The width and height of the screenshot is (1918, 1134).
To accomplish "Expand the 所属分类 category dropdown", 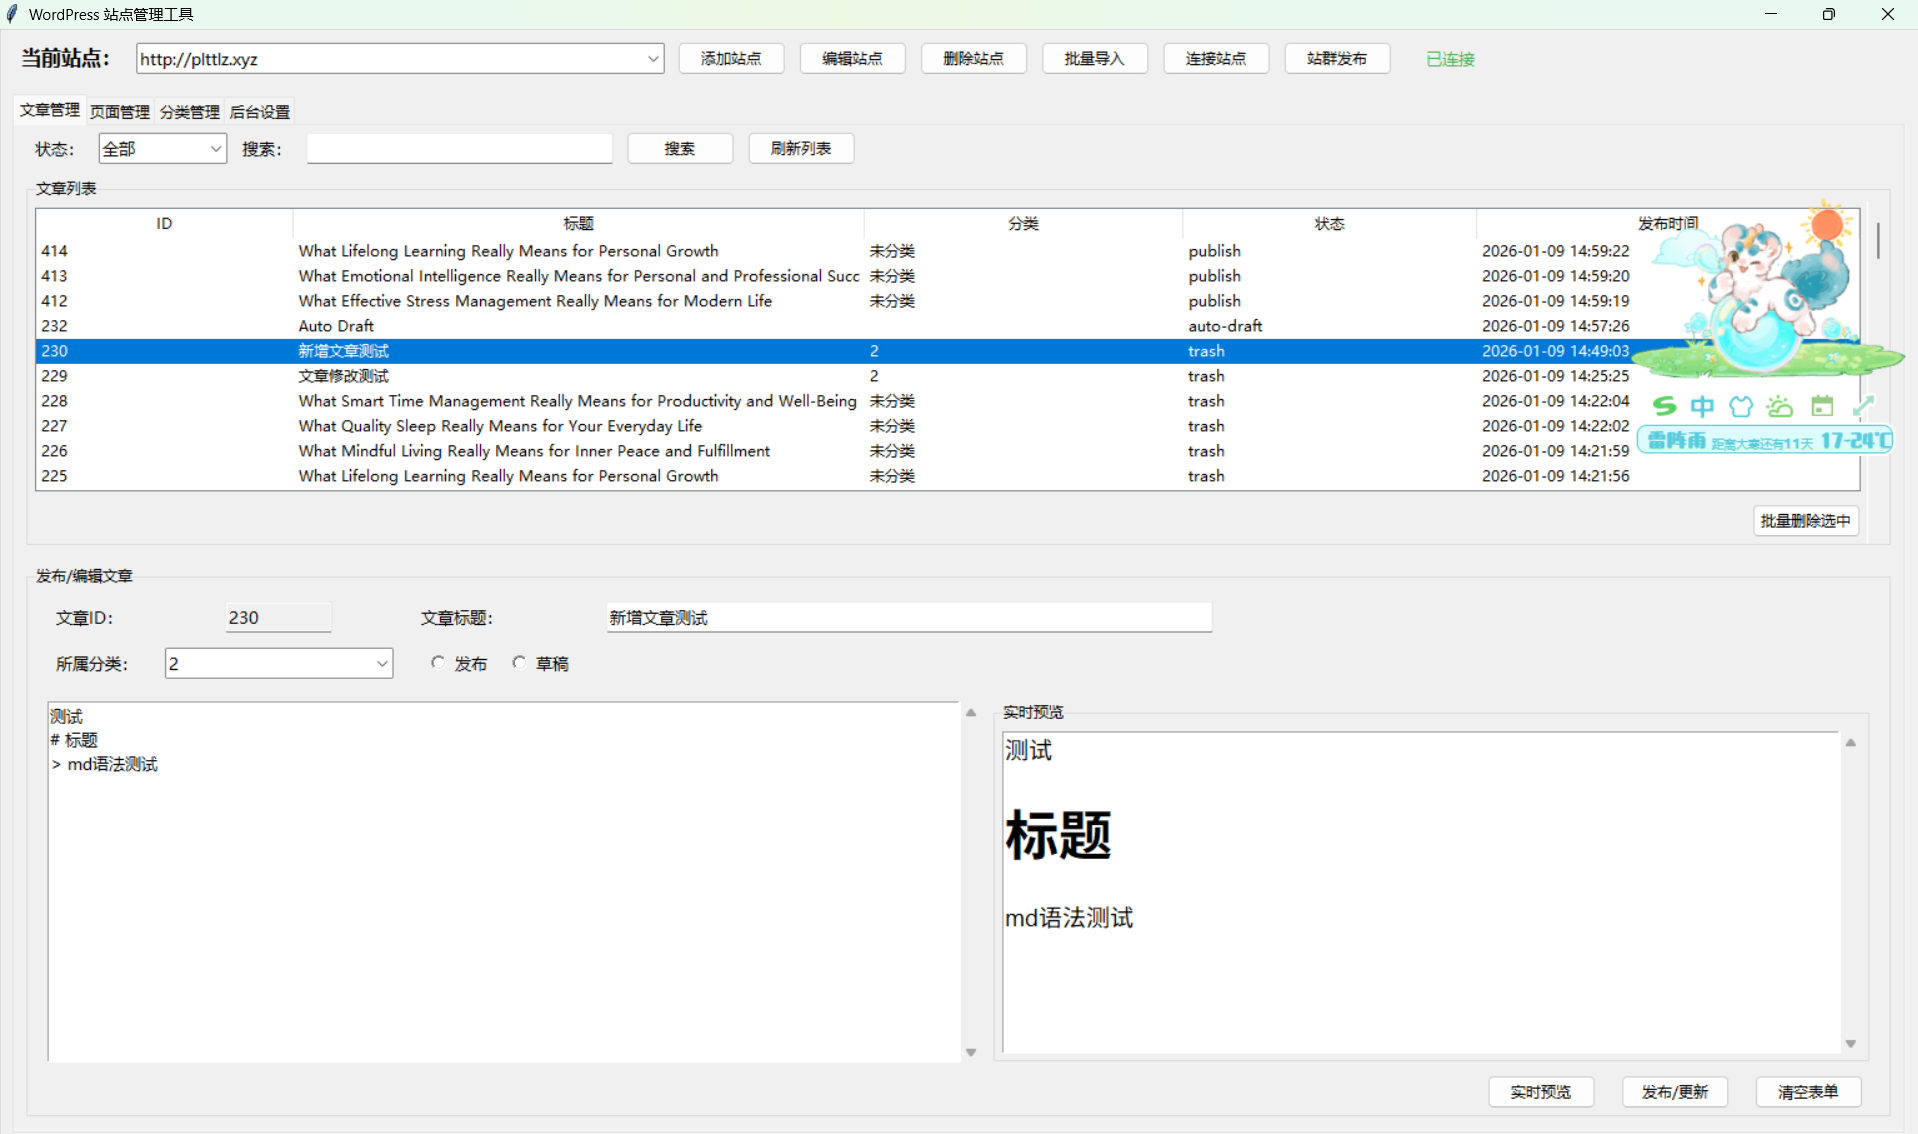I will [x=381, y=664].
